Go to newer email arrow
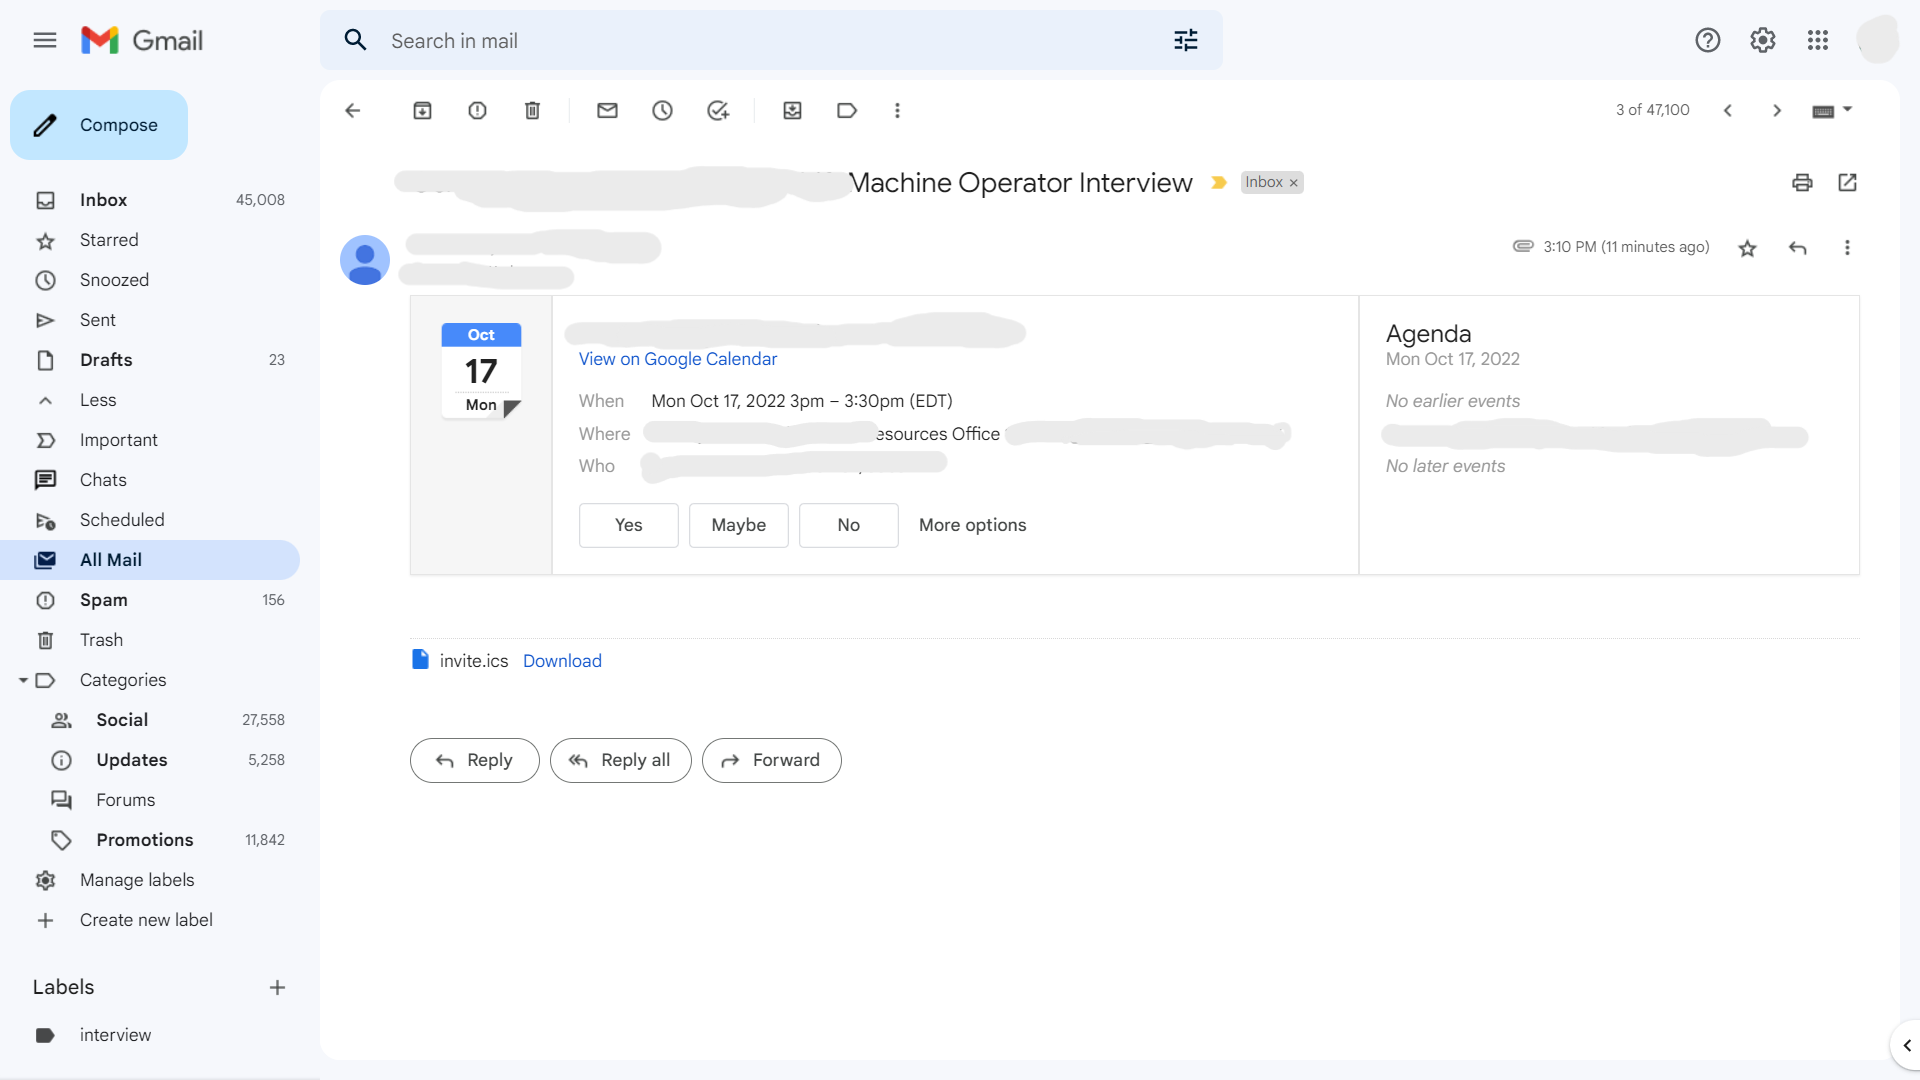The height and width of the screenshot is (1080, 1920). [1727, 110]
